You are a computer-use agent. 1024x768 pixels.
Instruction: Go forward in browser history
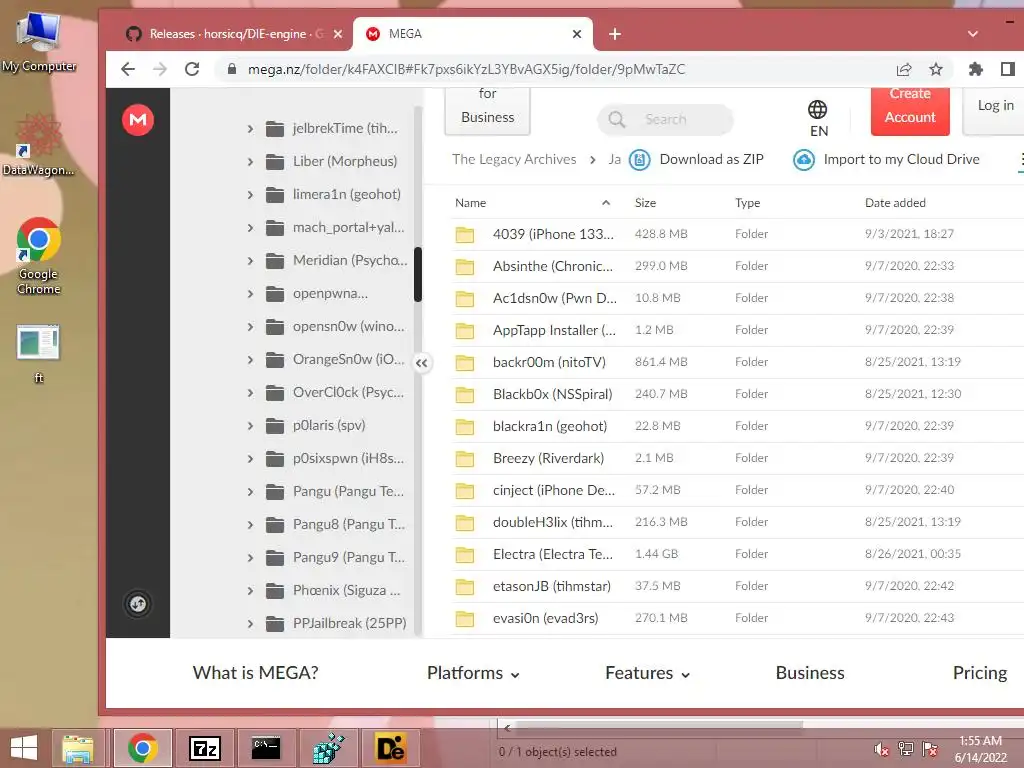point(160,69)
